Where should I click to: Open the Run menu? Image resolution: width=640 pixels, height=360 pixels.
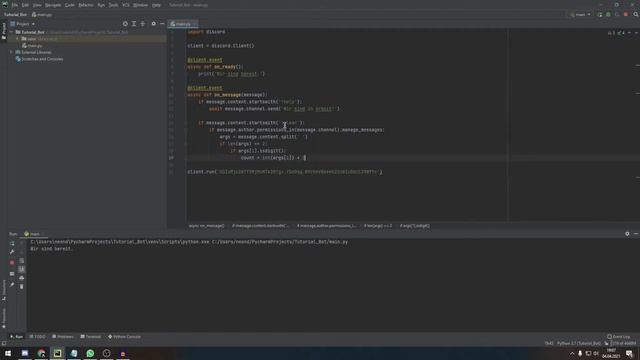(101, 5)
